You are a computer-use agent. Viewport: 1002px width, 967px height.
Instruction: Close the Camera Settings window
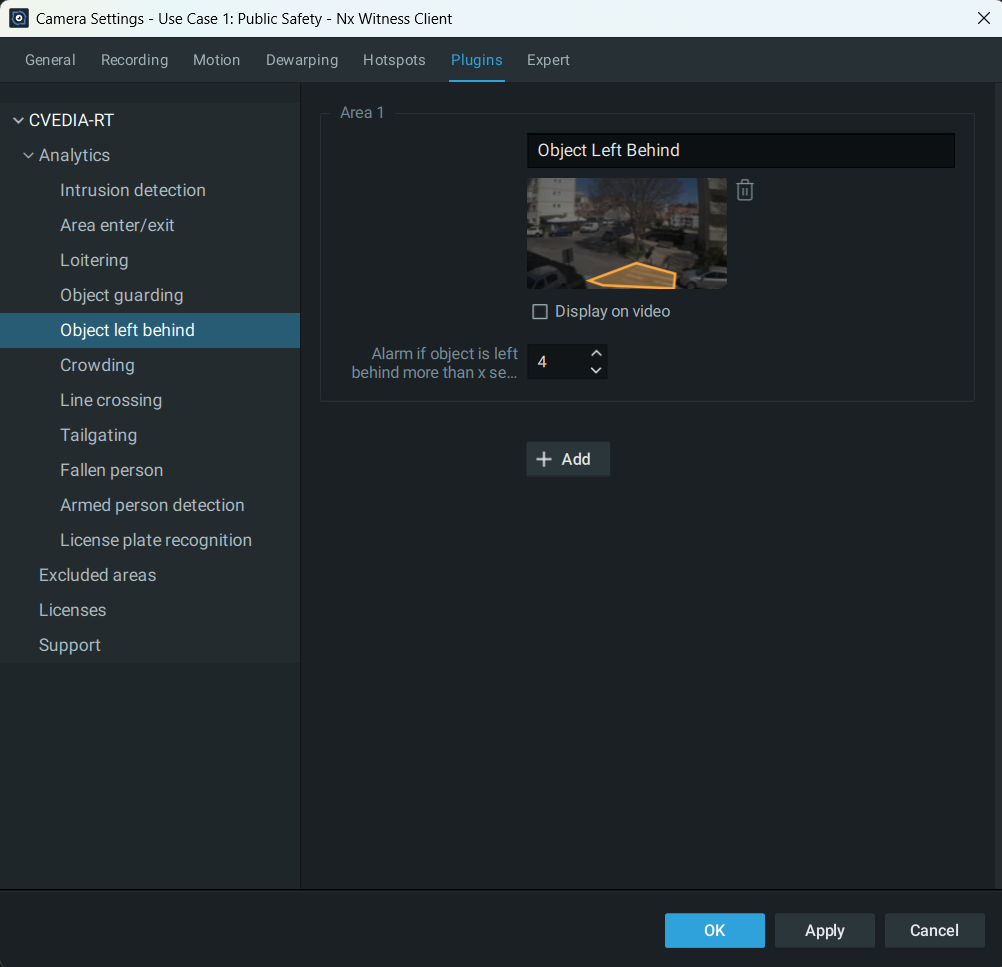[x=983, y=18]
